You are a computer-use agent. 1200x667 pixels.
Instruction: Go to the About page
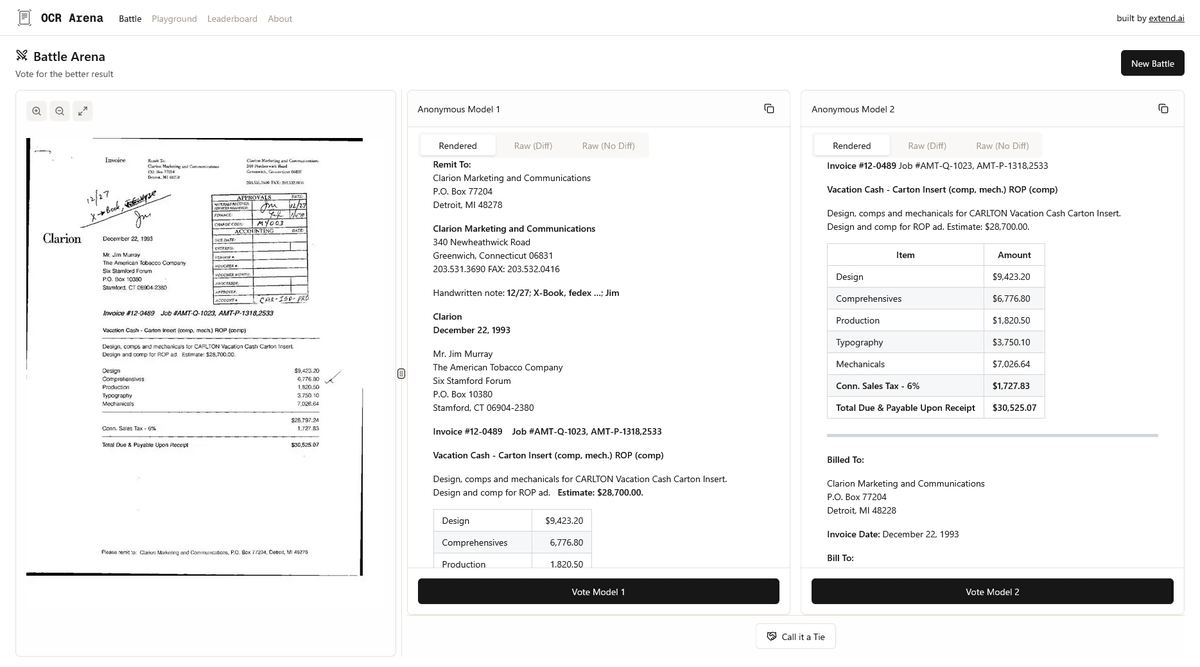pyautogui.click(x=280, y=19)
